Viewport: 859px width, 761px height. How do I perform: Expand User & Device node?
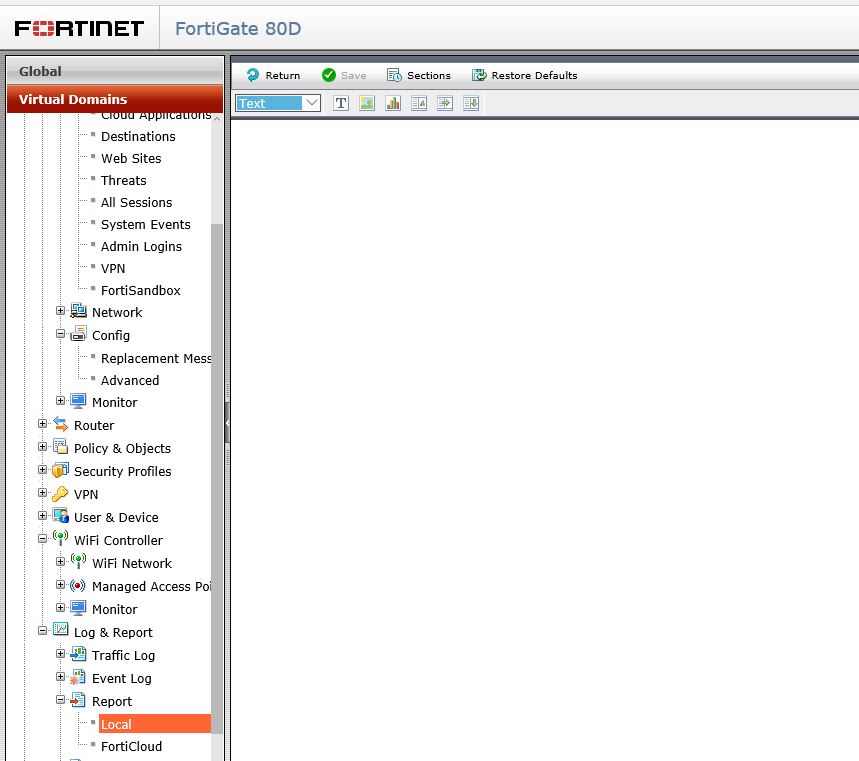pos(42,516)
